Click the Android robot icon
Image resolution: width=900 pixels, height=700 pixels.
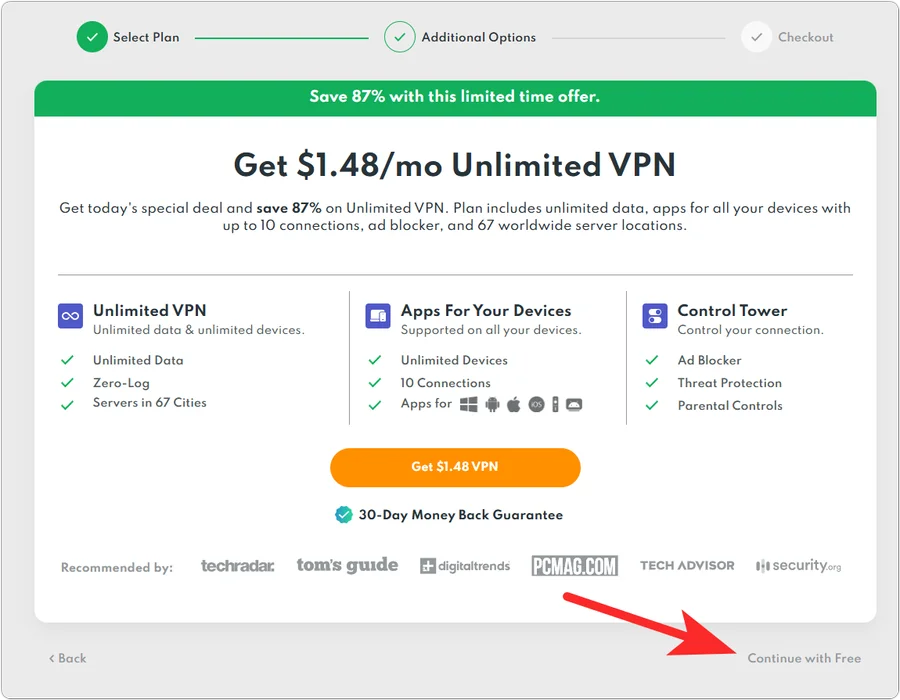point(492,404)
